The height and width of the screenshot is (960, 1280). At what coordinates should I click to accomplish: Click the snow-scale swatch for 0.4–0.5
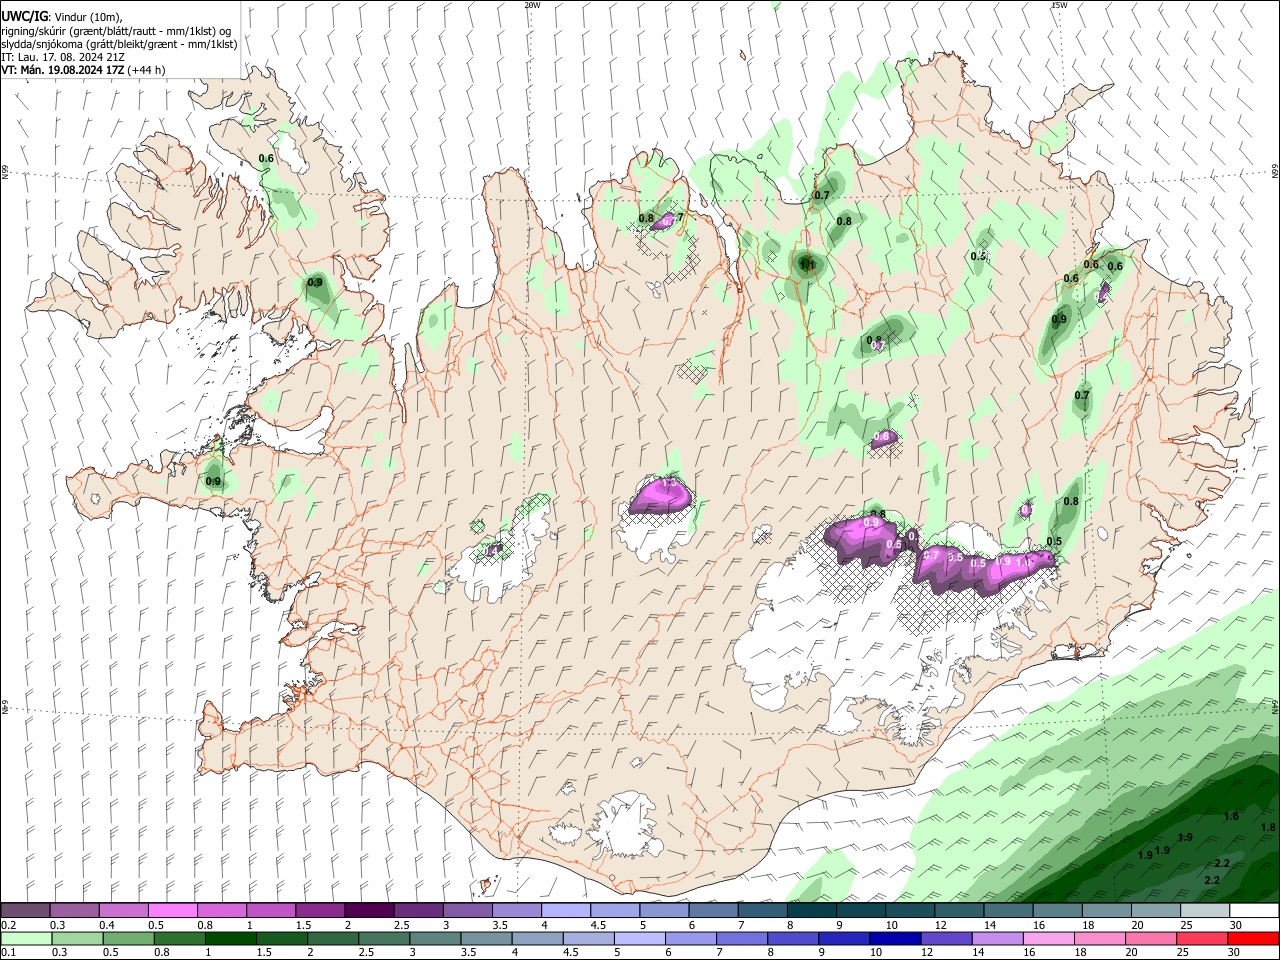(124, 911)
